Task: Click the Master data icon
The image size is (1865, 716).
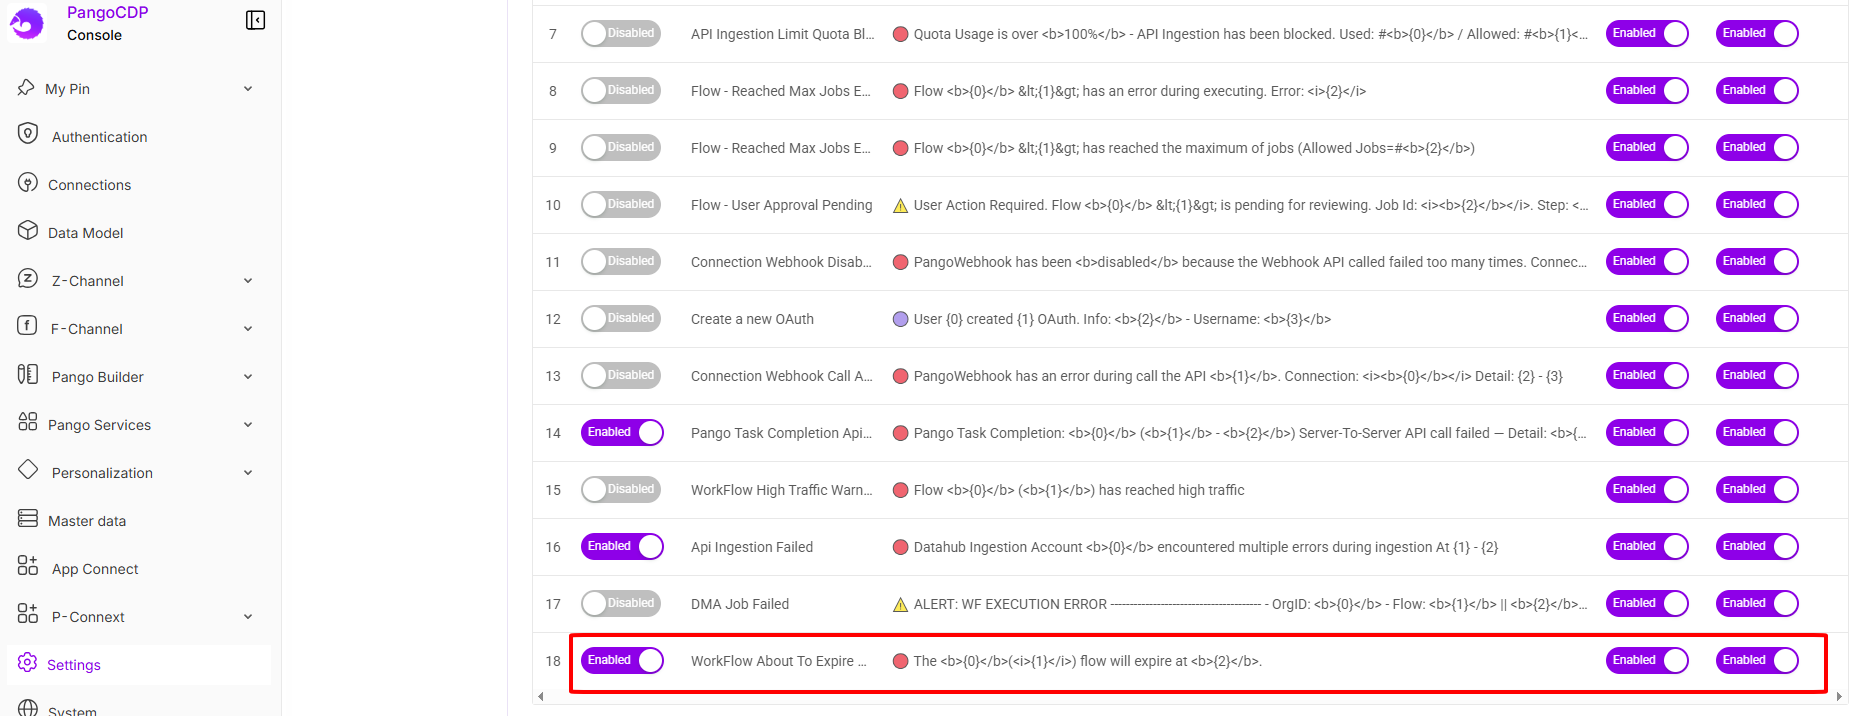Action: pos(28,519)
